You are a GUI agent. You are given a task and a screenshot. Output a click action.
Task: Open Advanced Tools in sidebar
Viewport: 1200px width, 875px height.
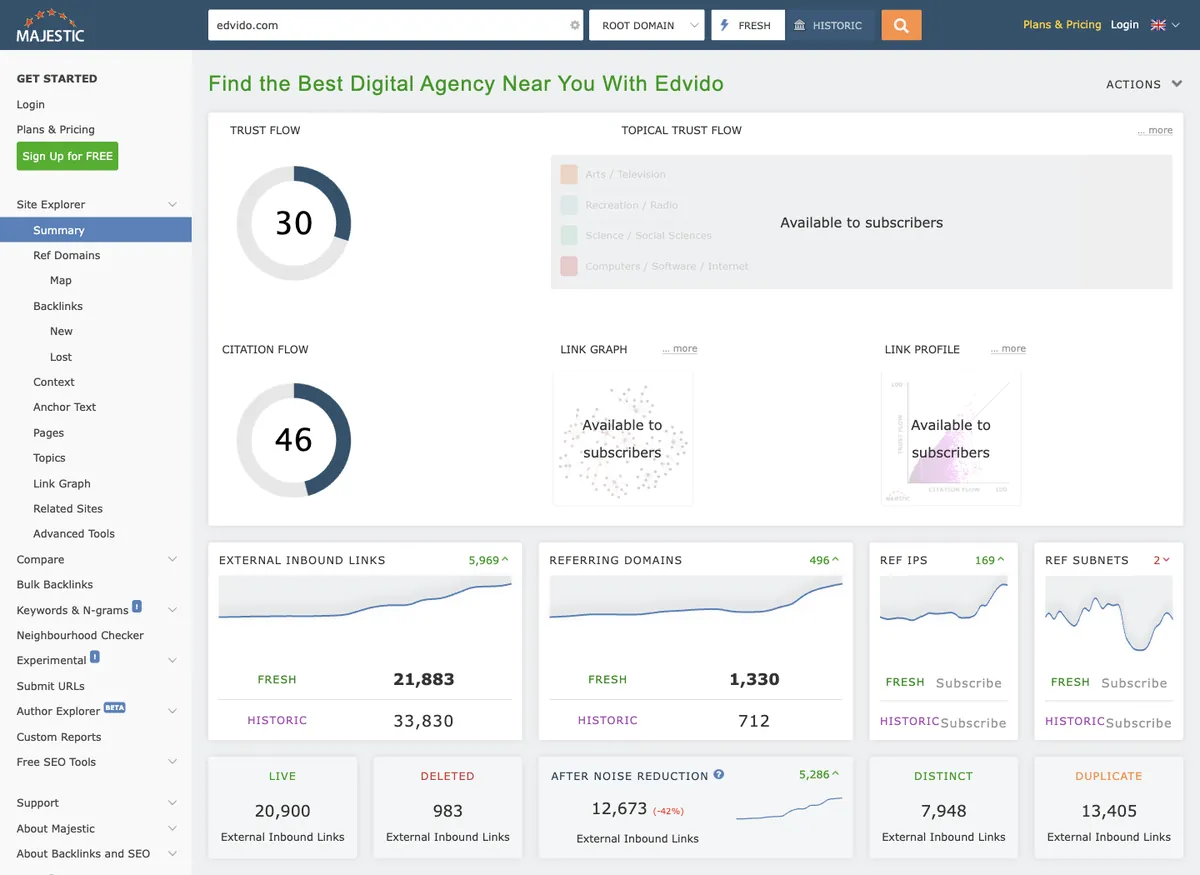point(74,534)
